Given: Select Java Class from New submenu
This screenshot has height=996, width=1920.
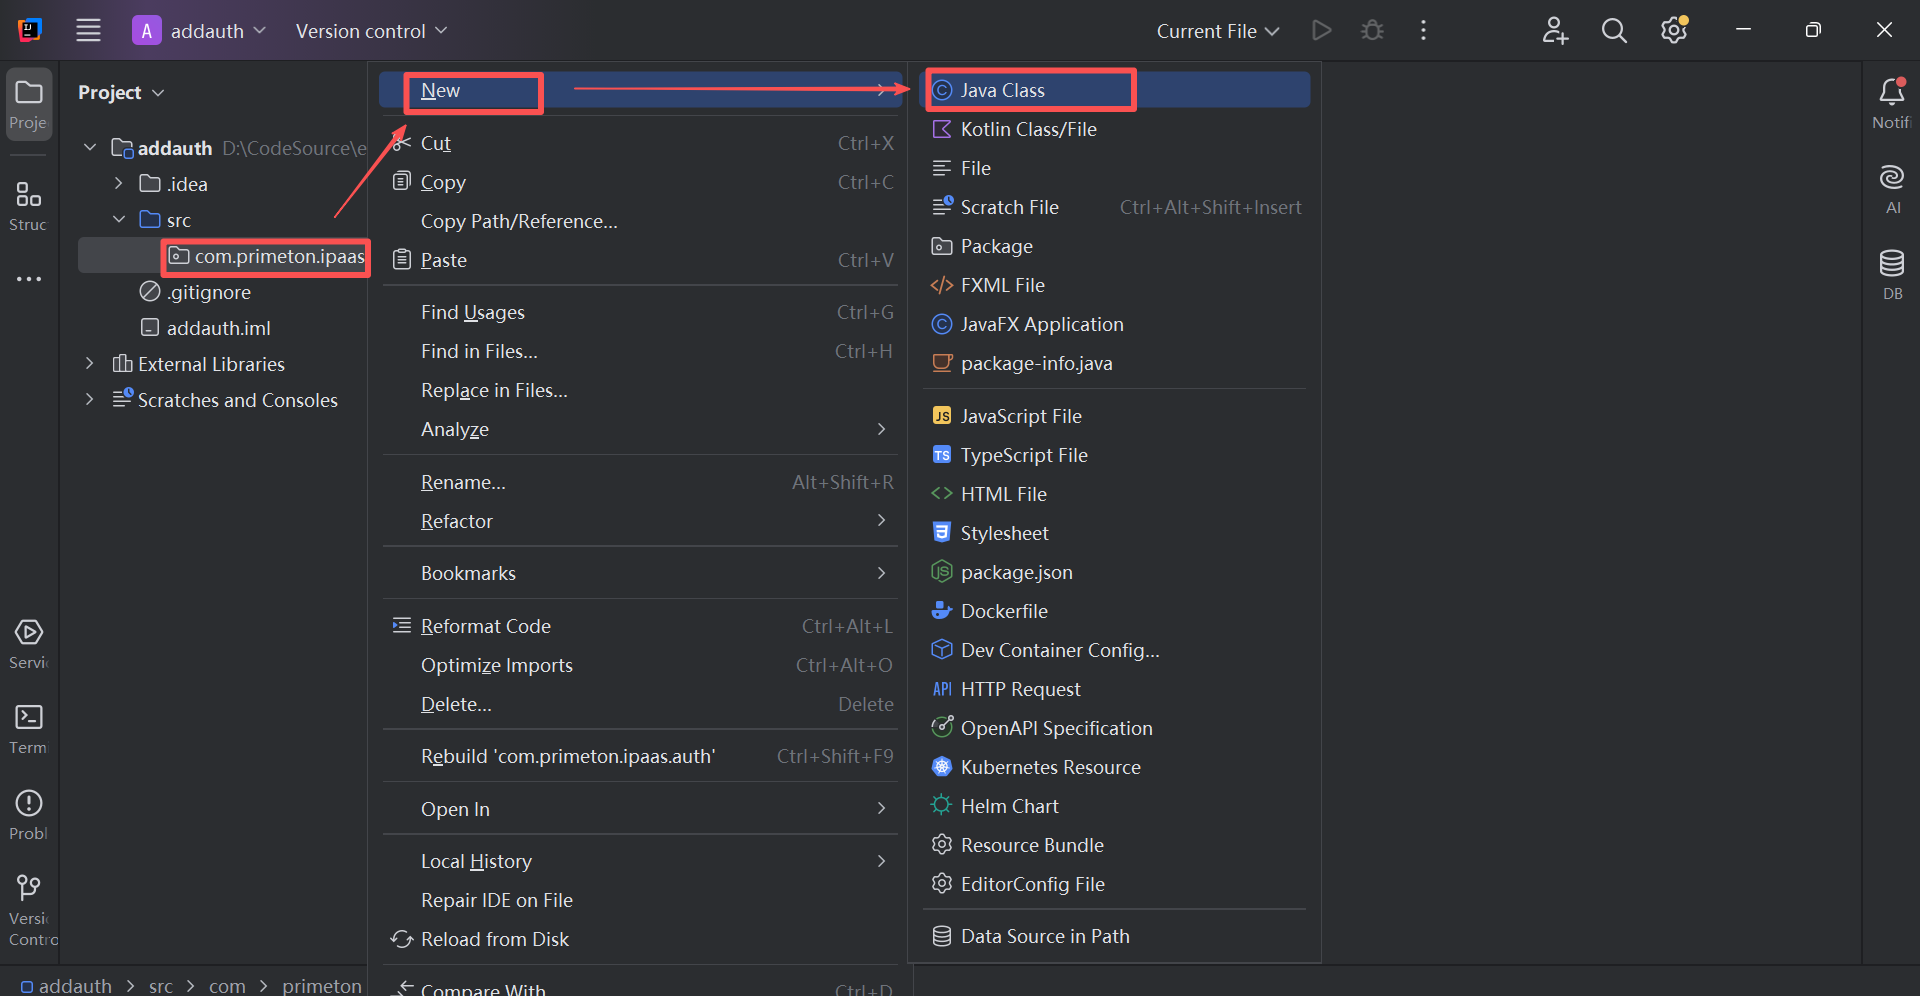Looking at the screenshot, I should pos(1002,90).
